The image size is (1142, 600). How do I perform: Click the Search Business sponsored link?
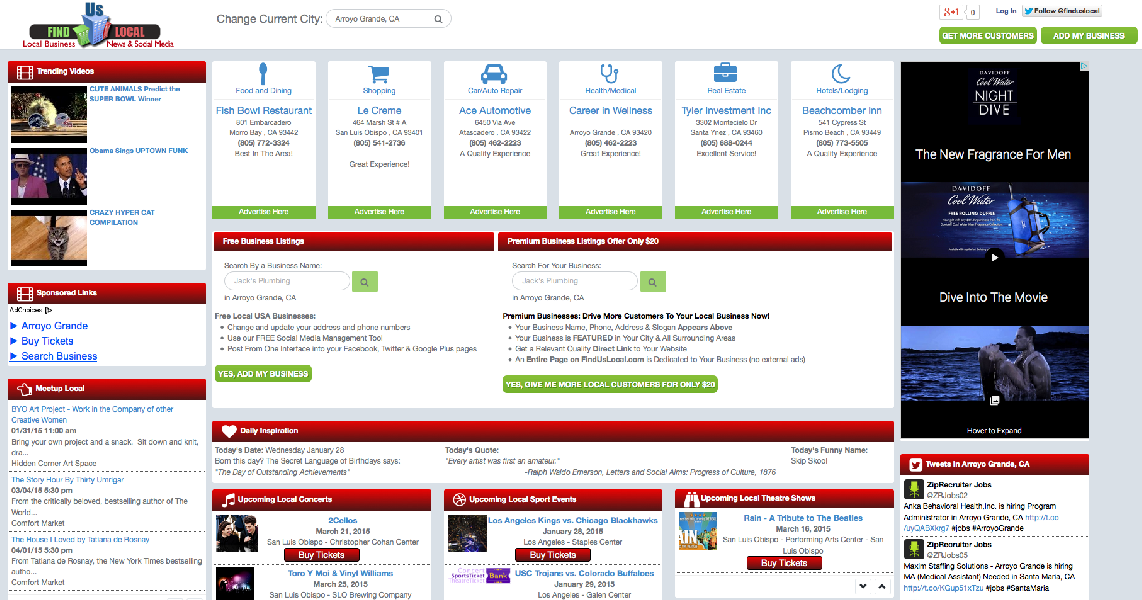(x=59, y=356)
